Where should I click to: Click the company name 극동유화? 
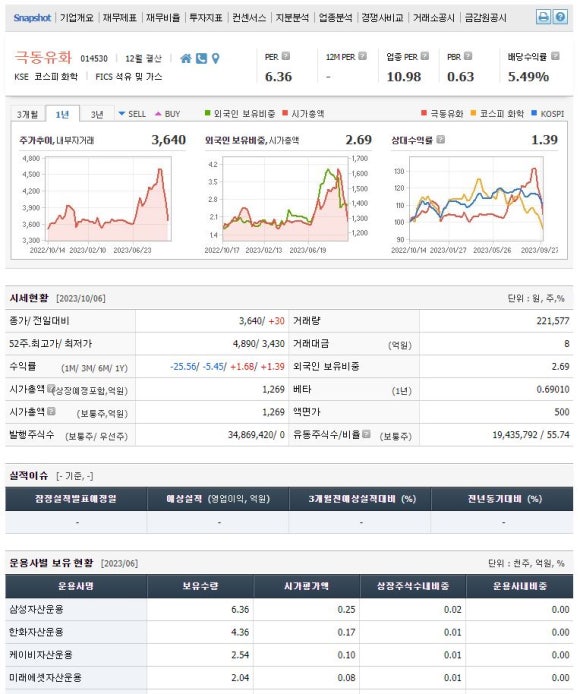[x=43, y=57]
